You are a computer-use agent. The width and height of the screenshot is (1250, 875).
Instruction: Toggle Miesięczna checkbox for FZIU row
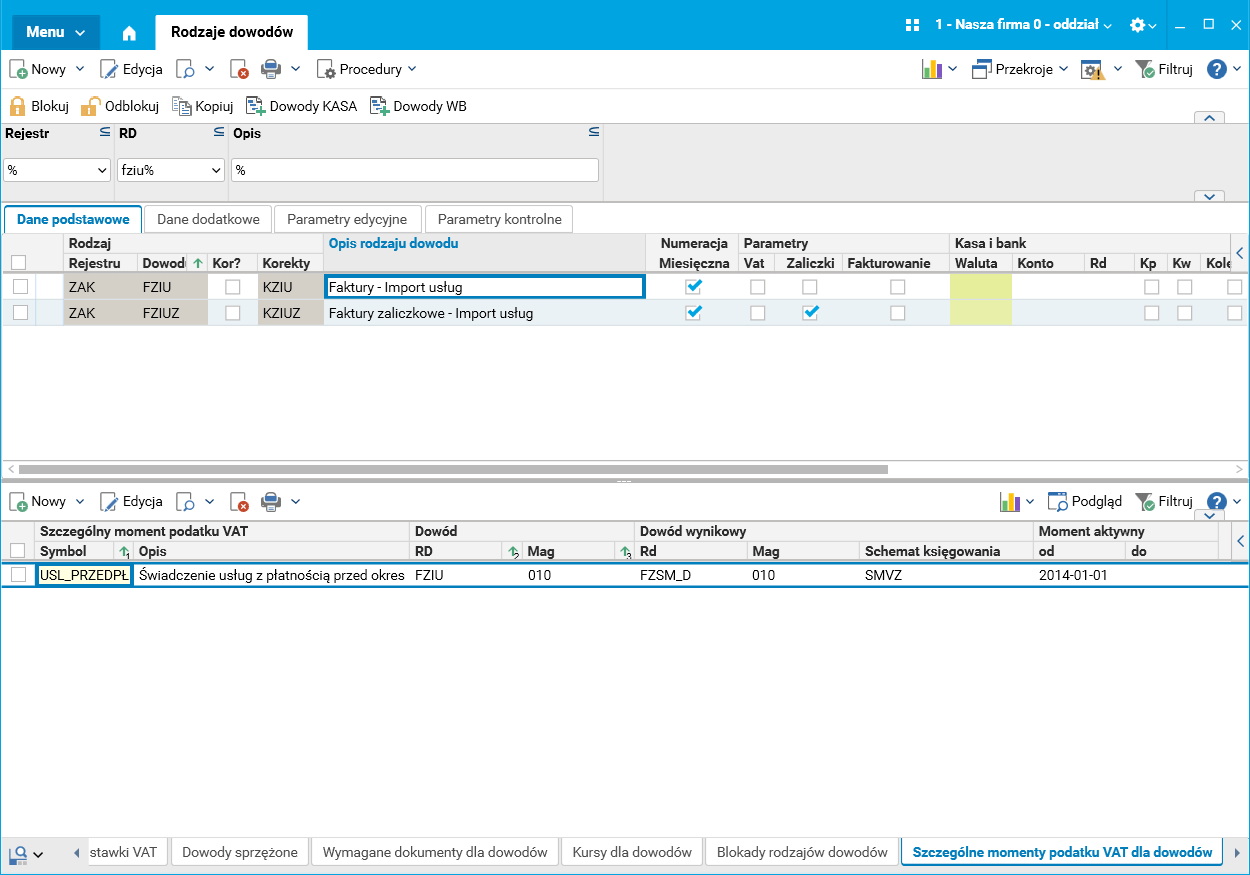tap(693, 287)
